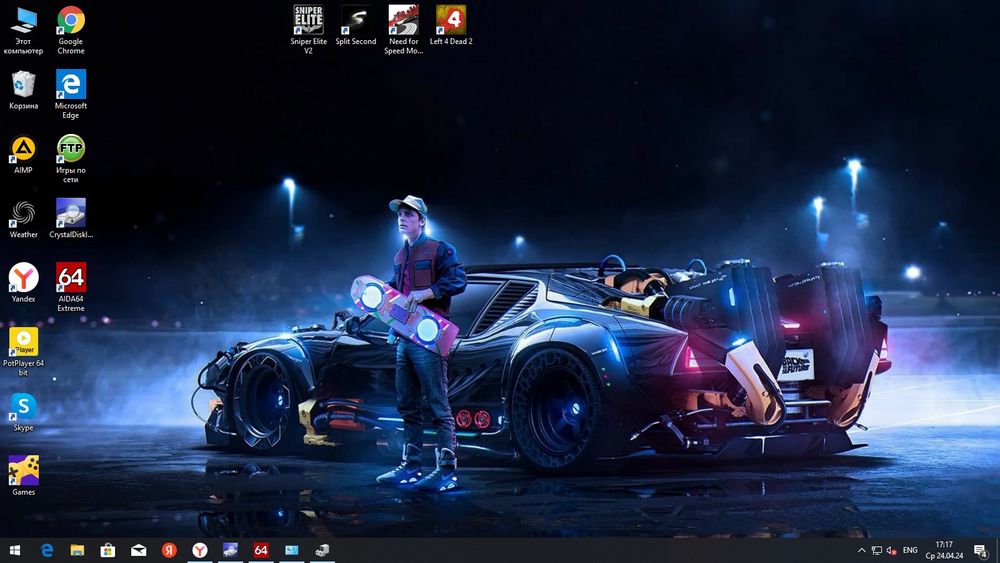Open the clock showing 17:17
The height and width of the screenshot is (563, 1000).
pyautogui.click(x=945, y=550)
